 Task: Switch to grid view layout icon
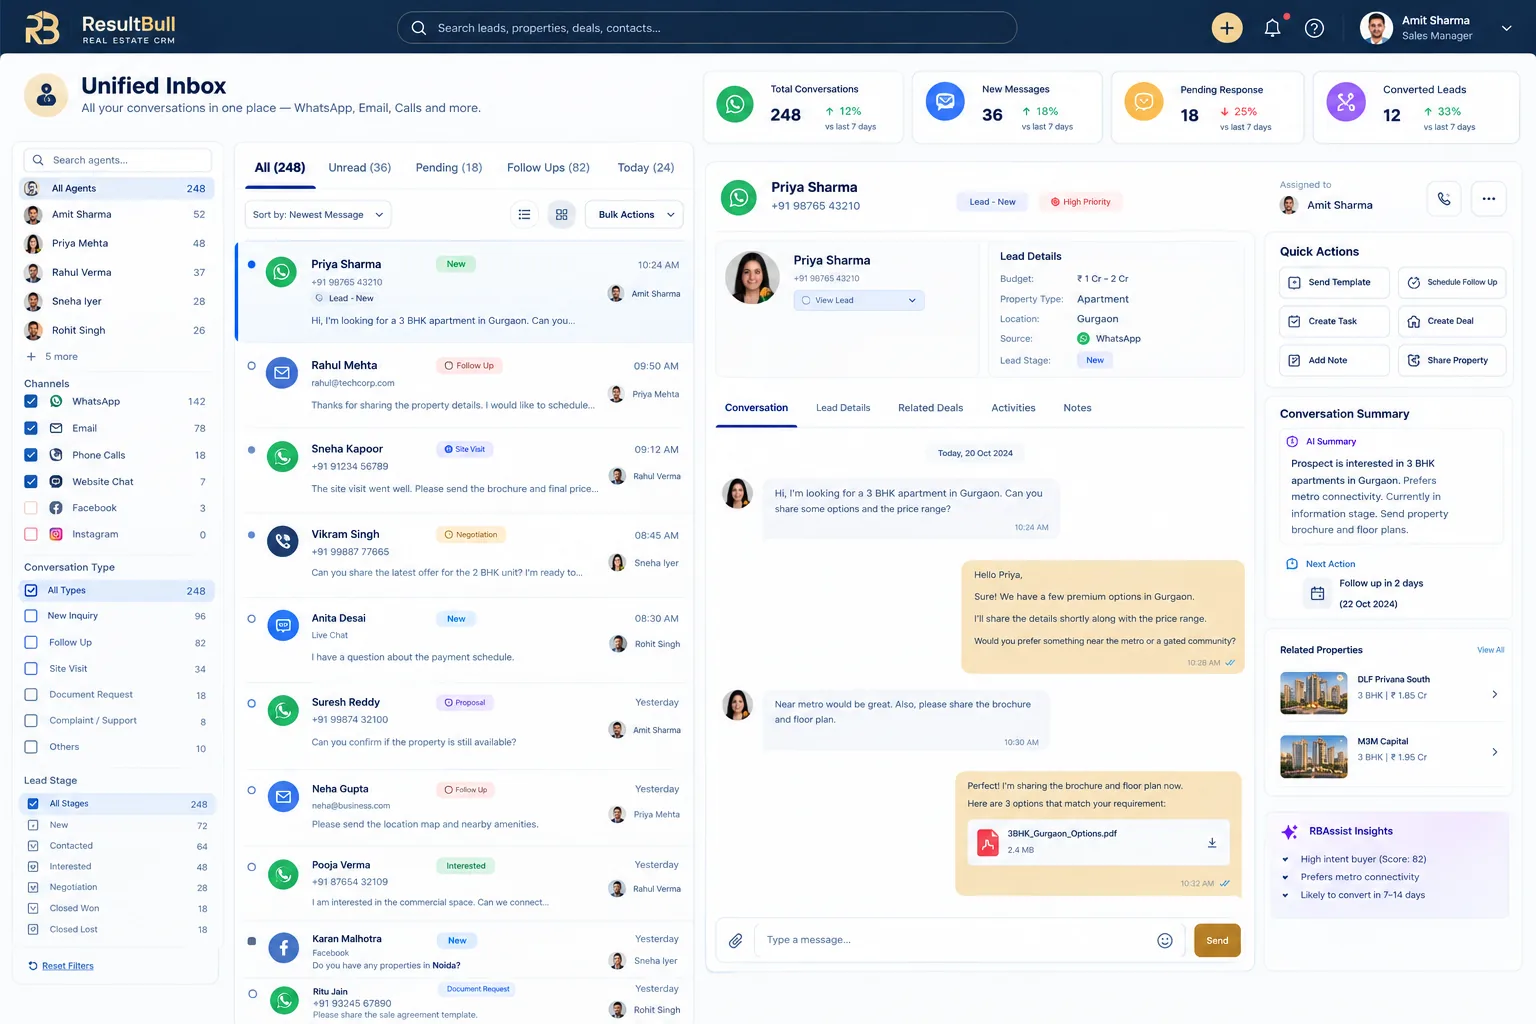tap(561, 214)
